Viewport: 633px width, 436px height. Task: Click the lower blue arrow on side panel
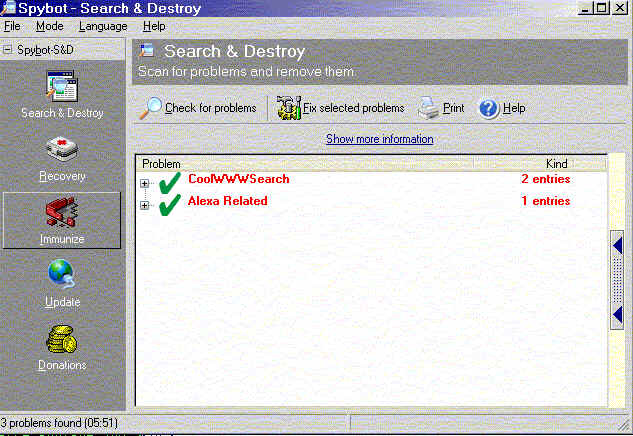point(618,314)
